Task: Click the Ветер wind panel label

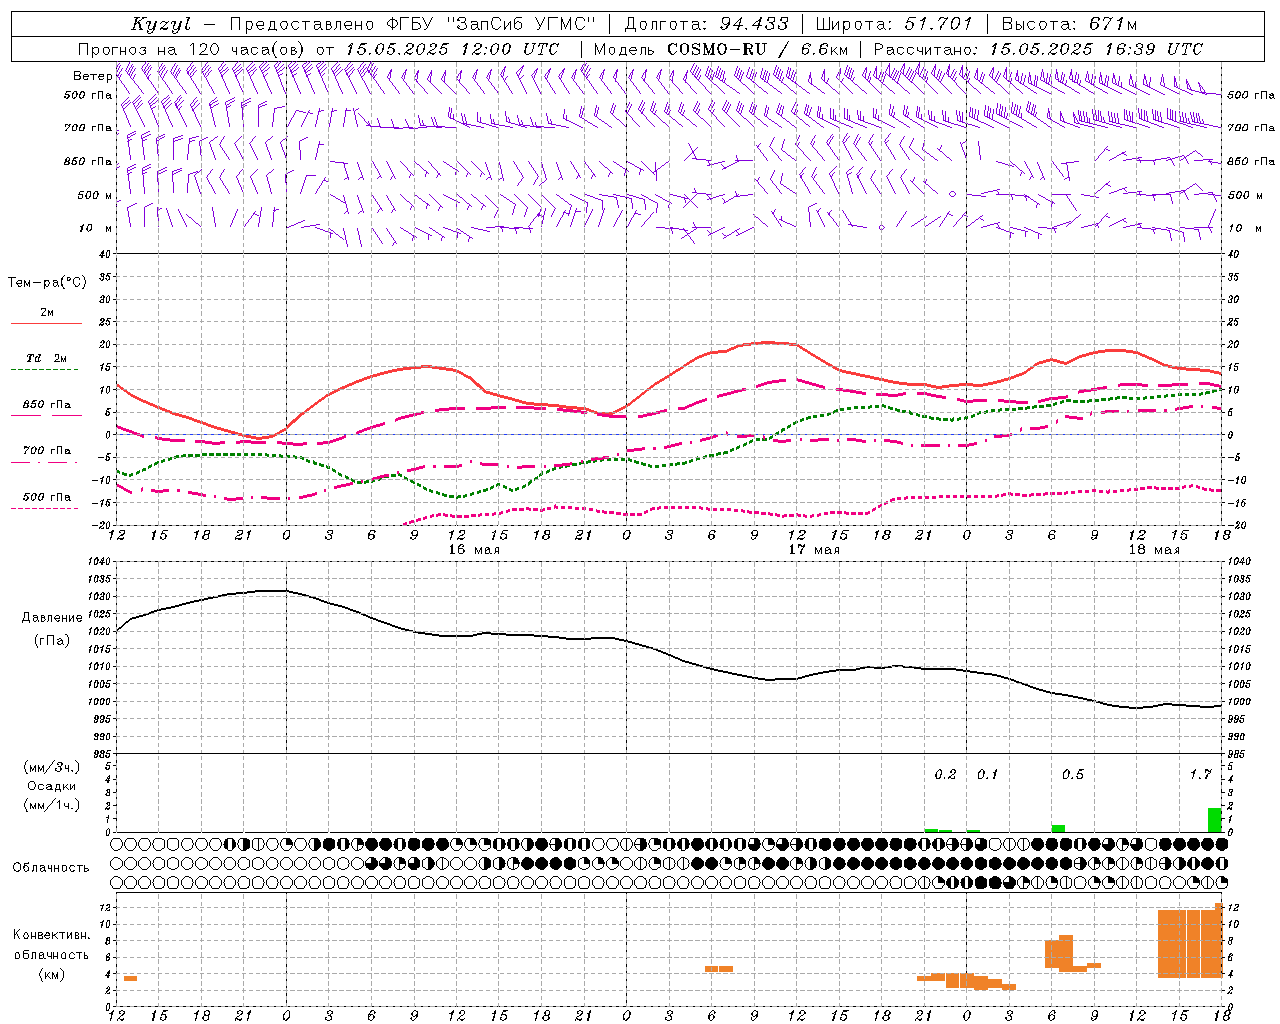Action: [x=92, y=76]
